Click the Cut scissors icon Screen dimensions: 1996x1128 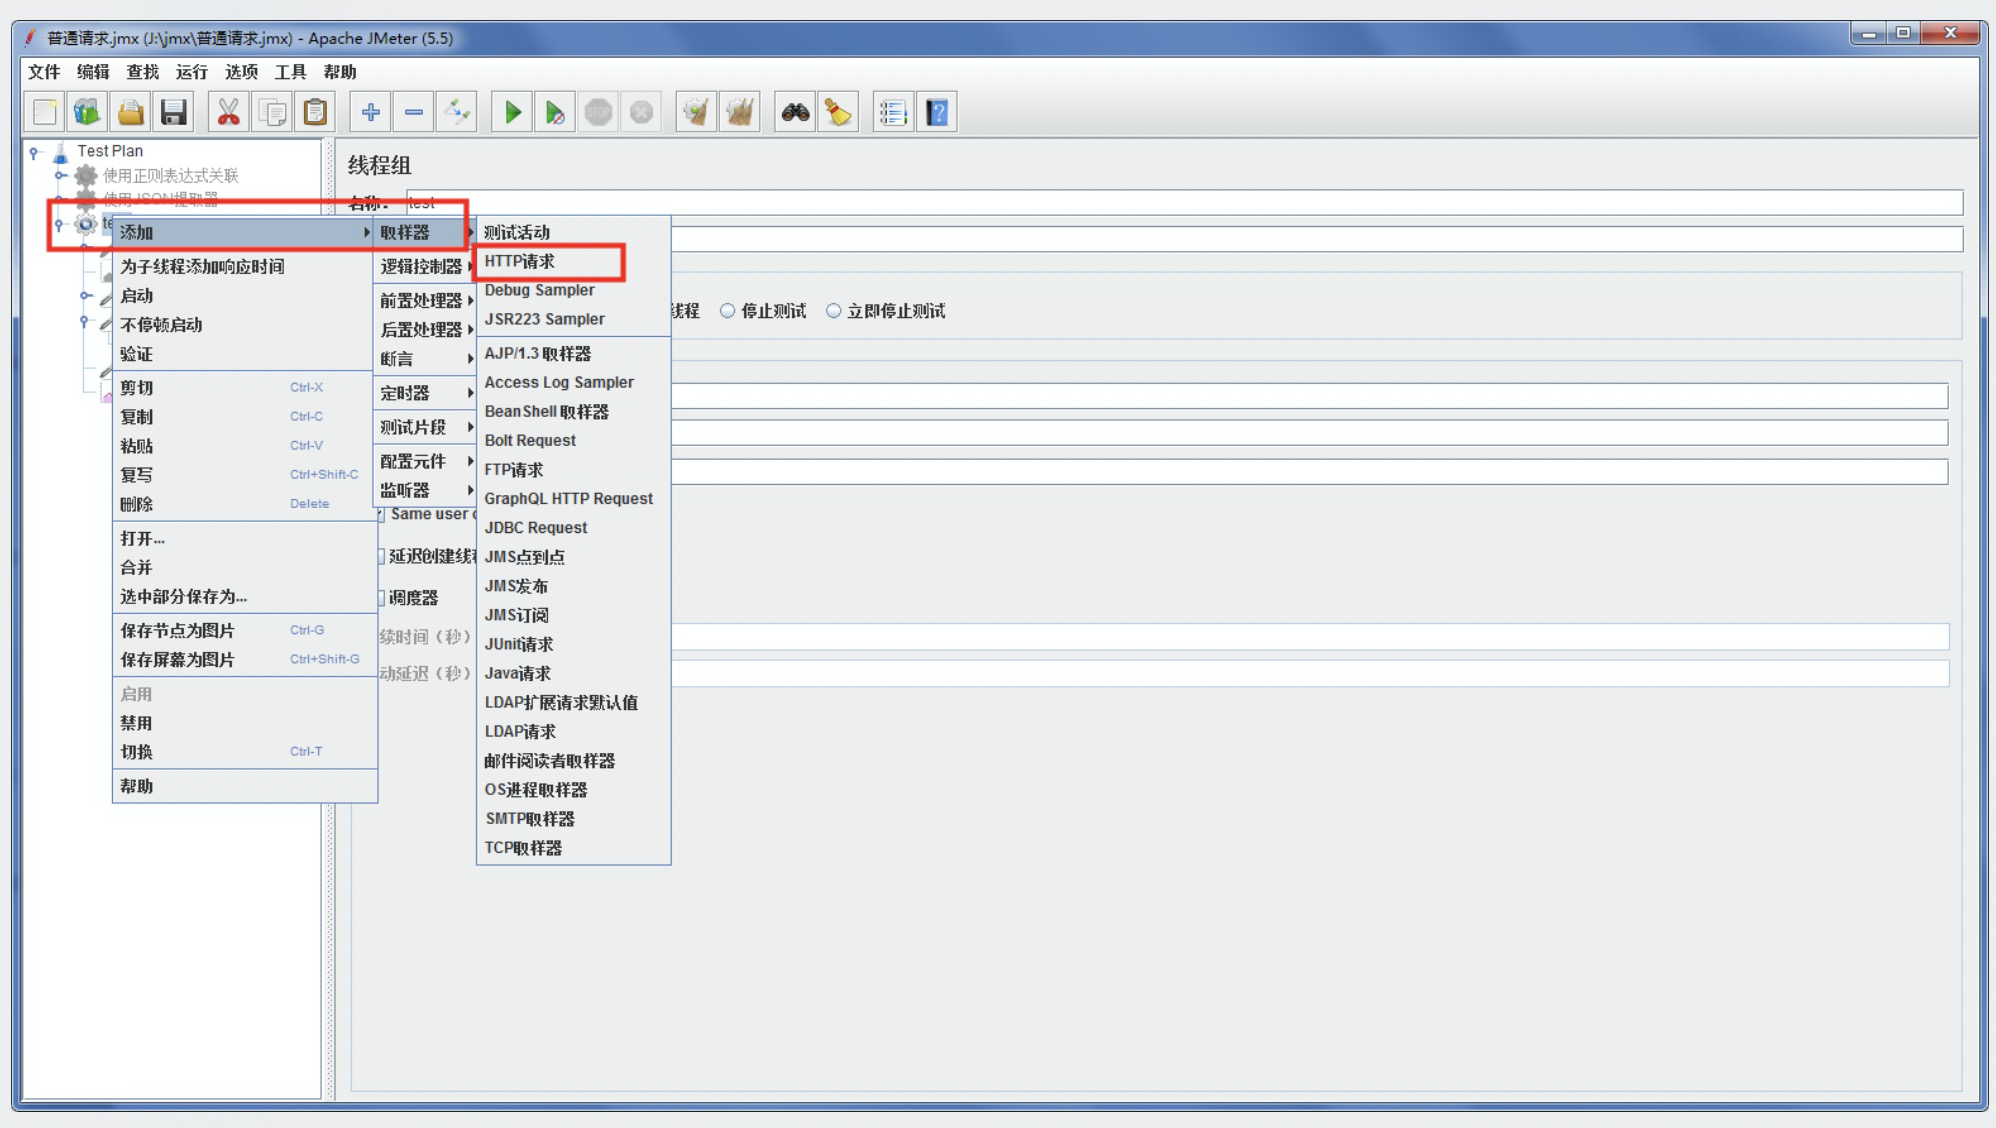point(228,112)
